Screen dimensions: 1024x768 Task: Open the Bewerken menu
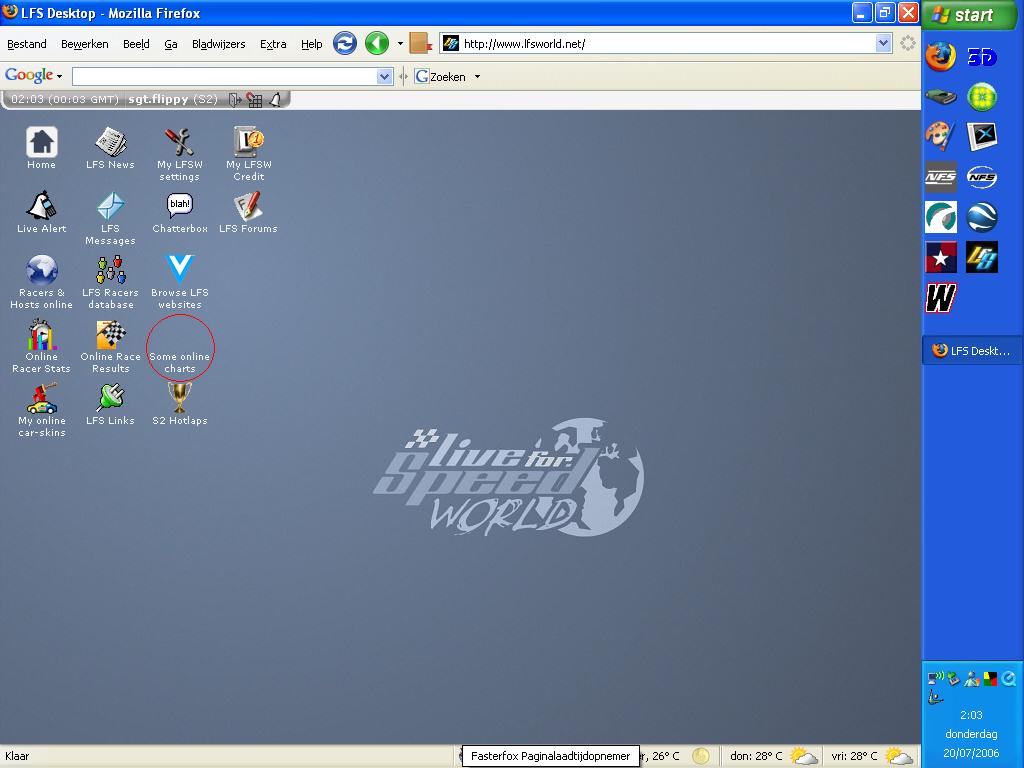point(84,44)
